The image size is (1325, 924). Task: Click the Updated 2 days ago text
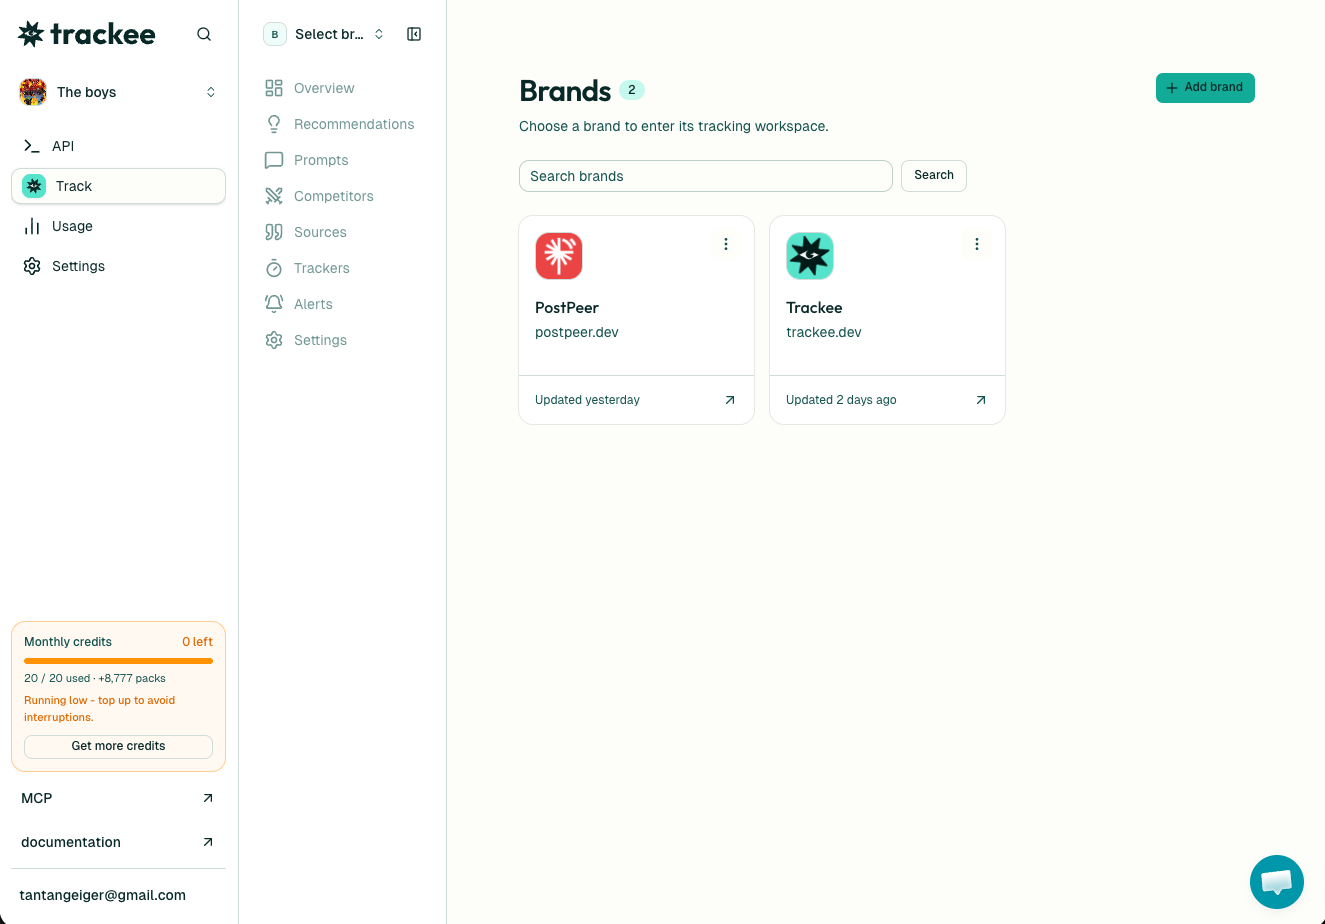(841, 400)
